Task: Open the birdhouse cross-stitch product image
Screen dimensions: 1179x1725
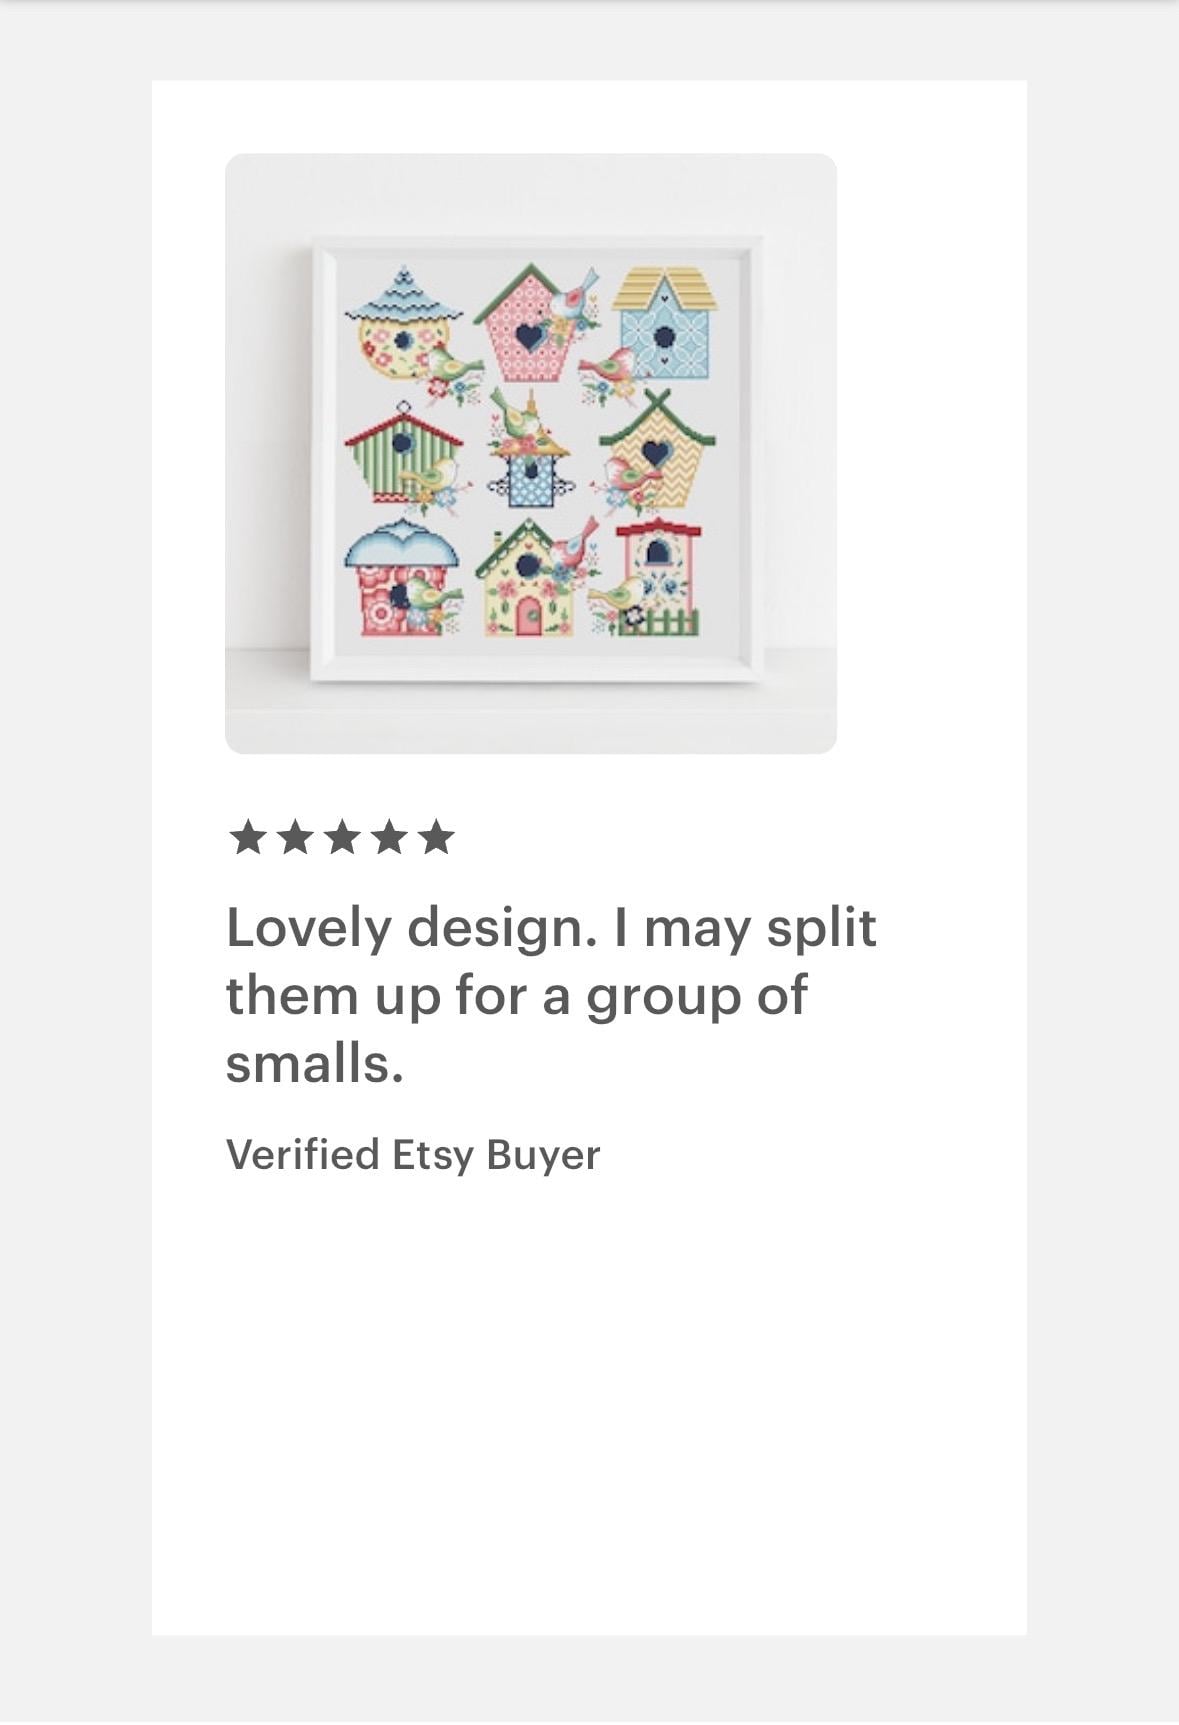Action: tap(531, 453)
